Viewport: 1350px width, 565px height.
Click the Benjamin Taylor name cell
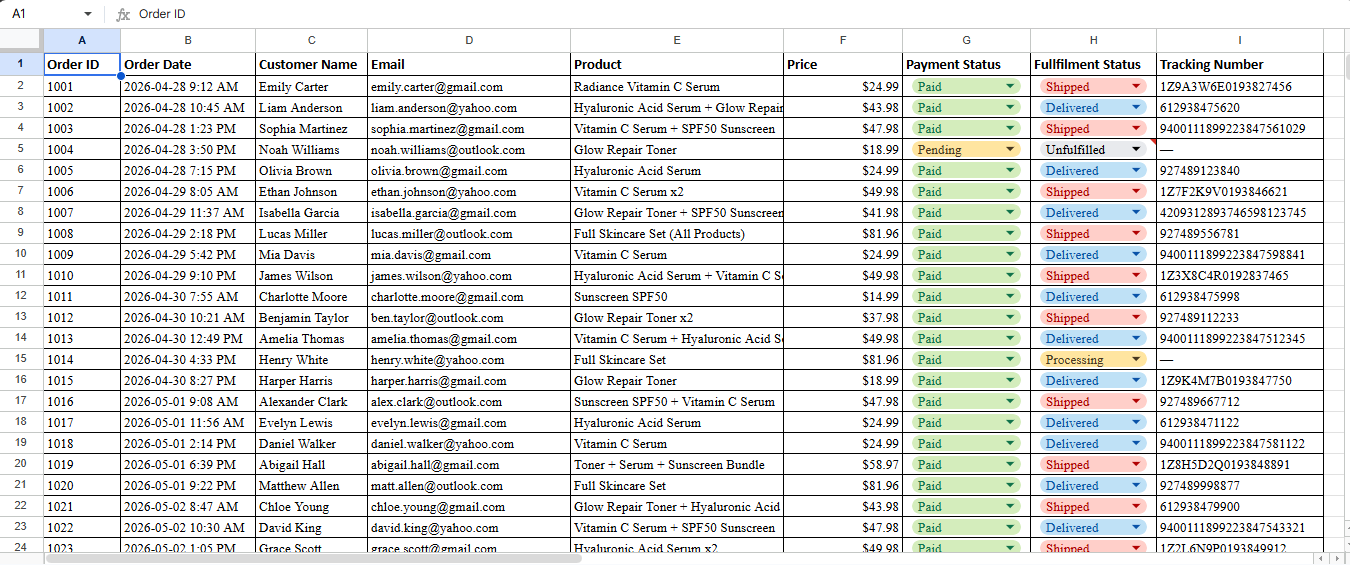click(x=311, y=318)
